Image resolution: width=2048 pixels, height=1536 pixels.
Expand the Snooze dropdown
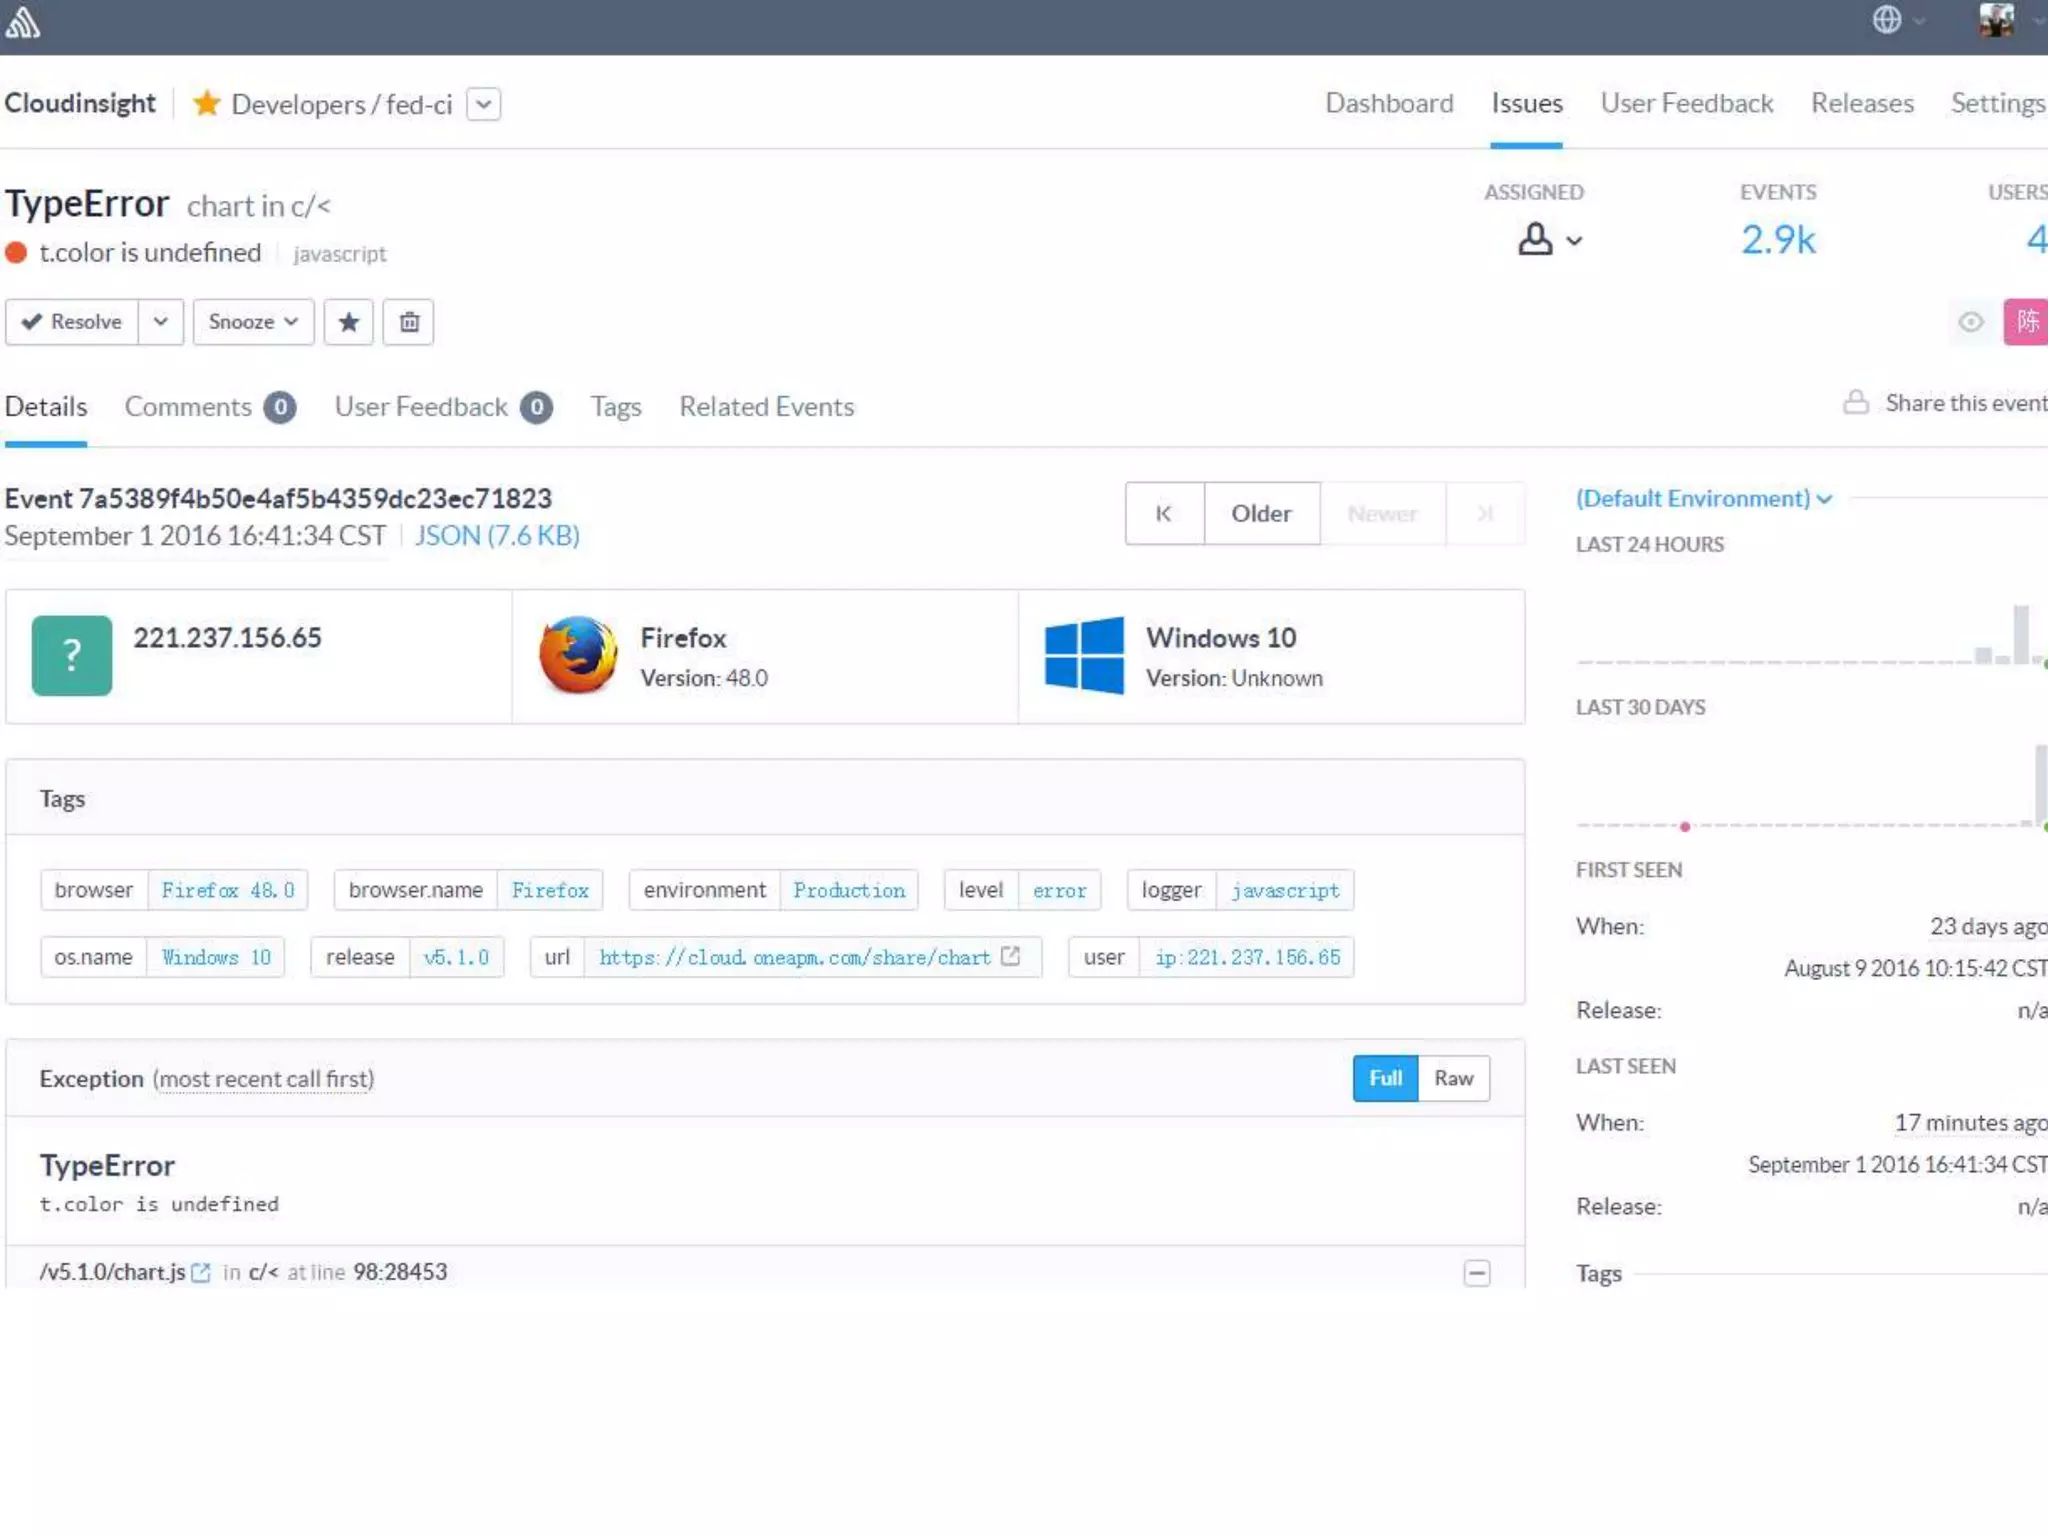[253, 322]
